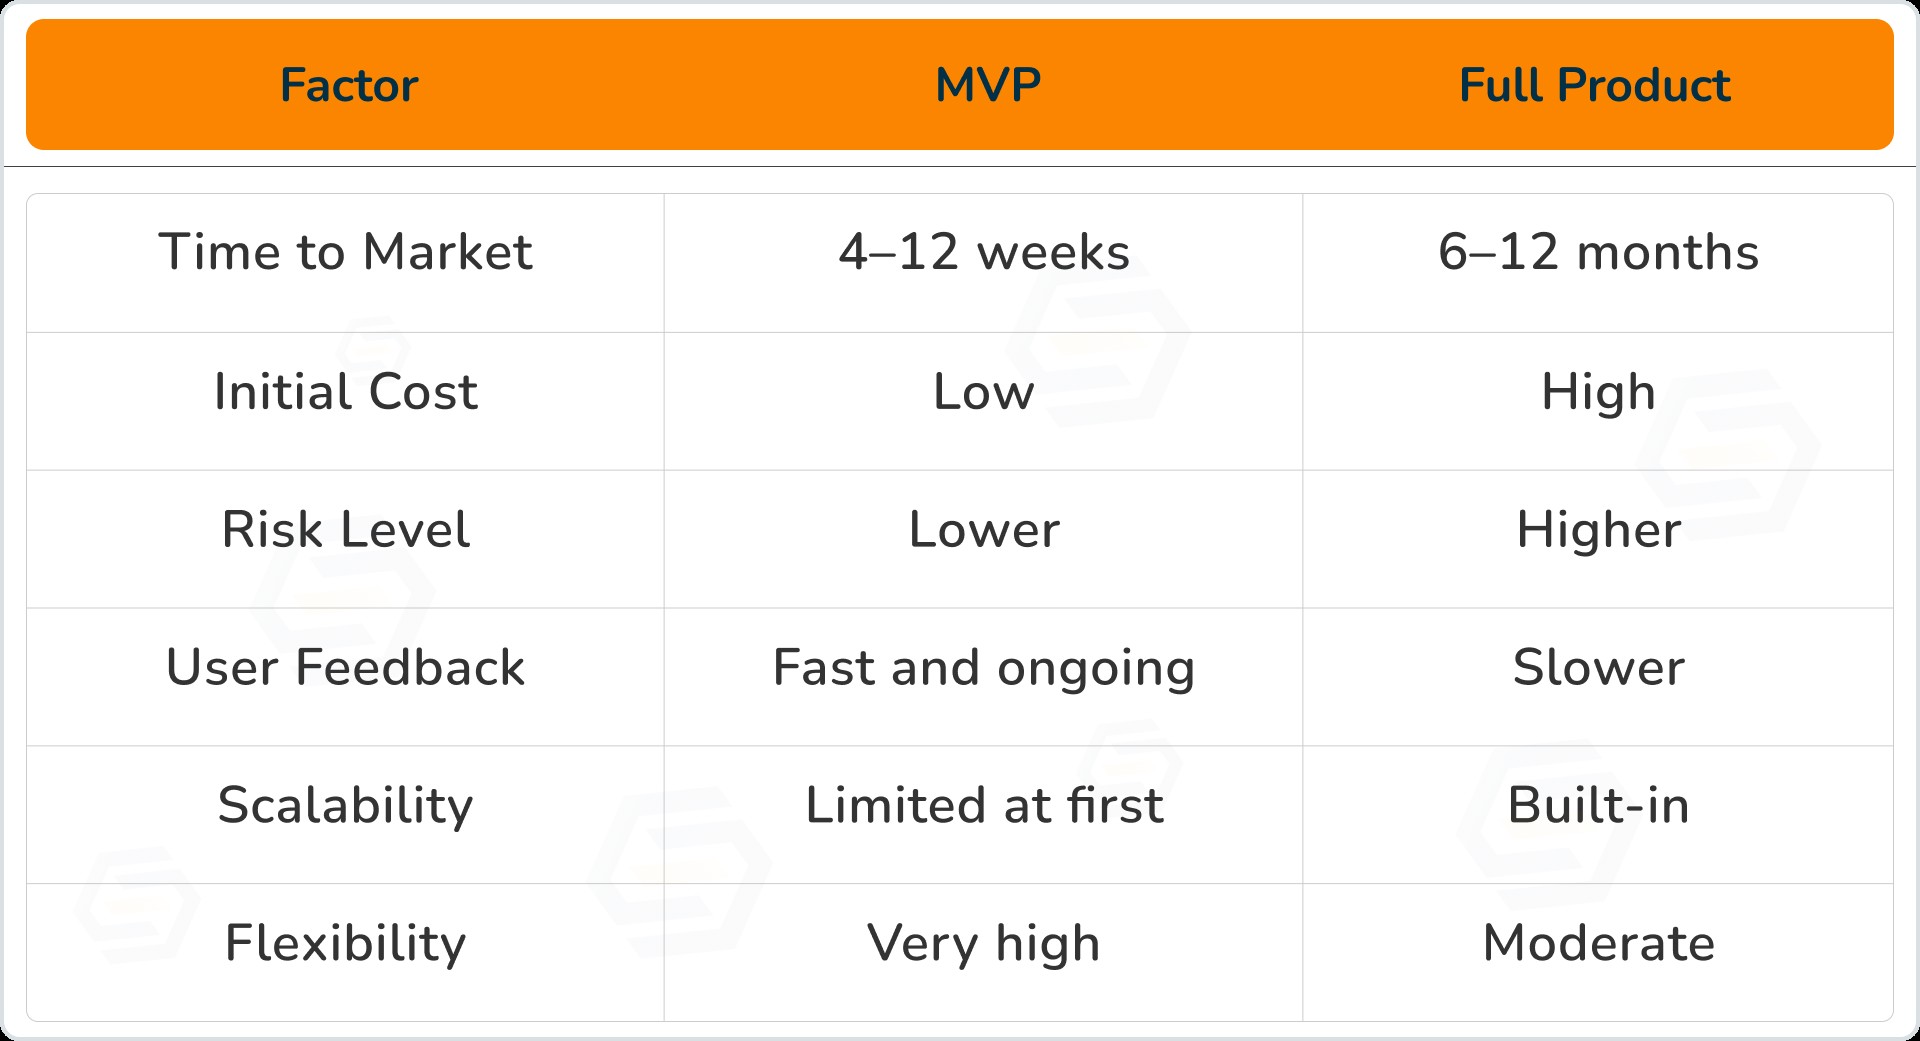Click the High cost cell
The height and width of the screenshot is (1041, 1920).
click(x=1598, y=391)
